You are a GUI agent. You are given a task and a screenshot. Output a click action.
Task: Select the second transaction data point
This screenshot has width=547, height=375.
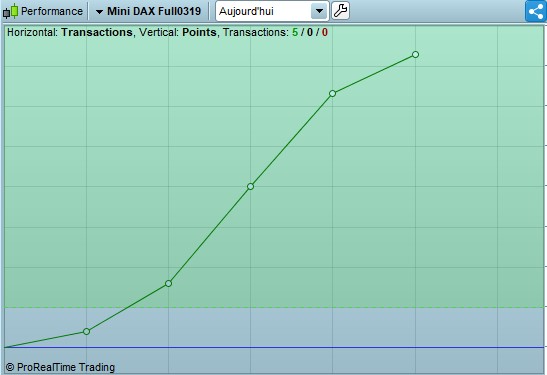[168, 284]
